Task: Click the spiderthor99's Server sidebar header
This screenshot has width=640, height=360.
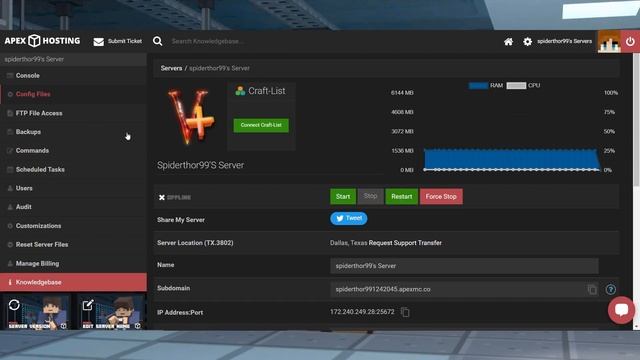Action: coord(73,59)
